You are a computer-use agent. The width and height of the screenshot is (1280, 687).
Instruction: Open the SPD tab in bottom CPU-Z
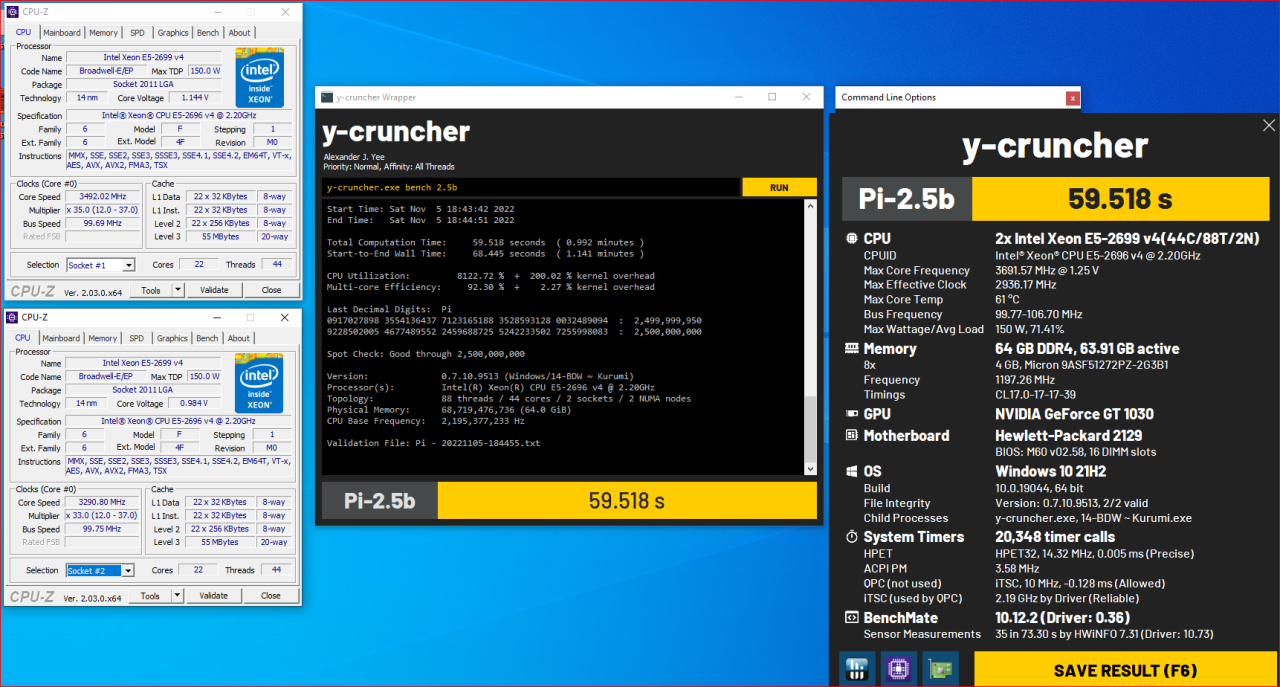tap(136, 339)
